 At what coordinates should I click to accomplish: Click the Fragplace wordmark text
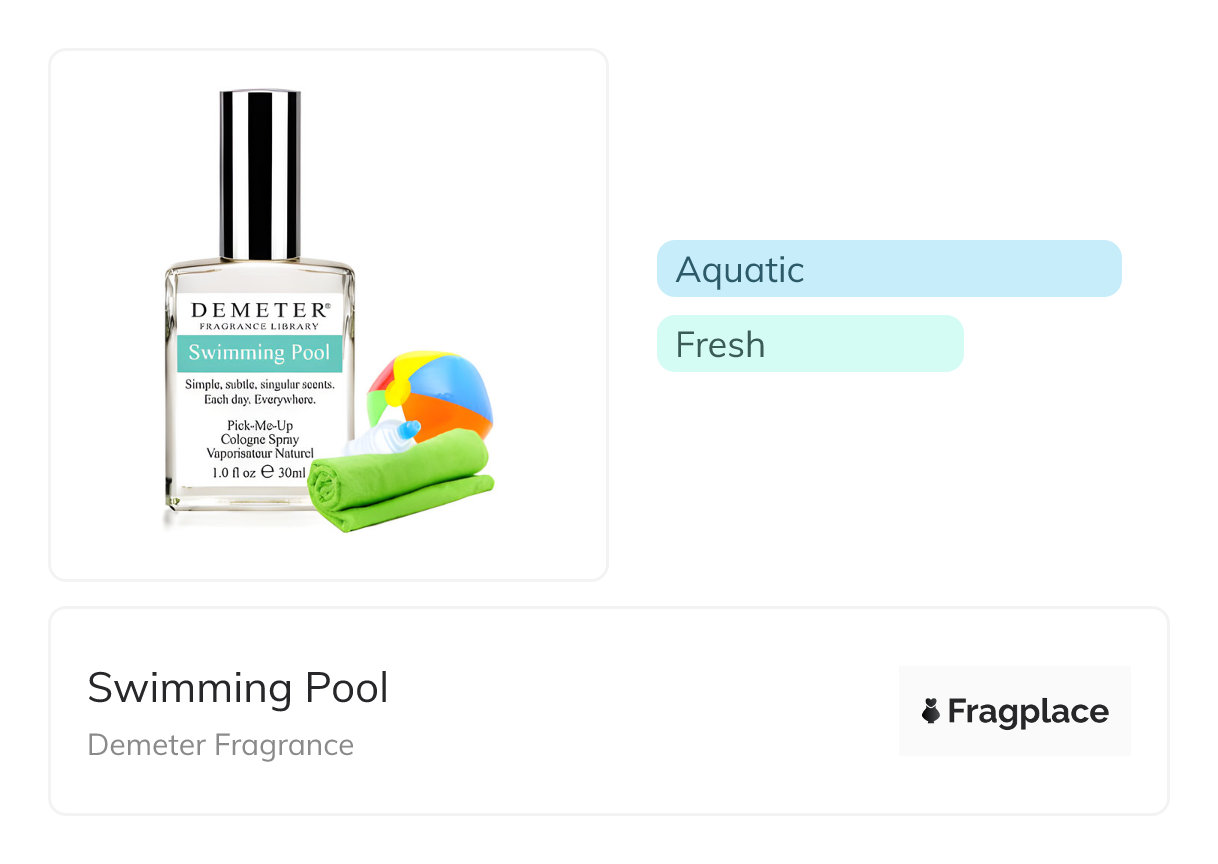[1027, 712]
